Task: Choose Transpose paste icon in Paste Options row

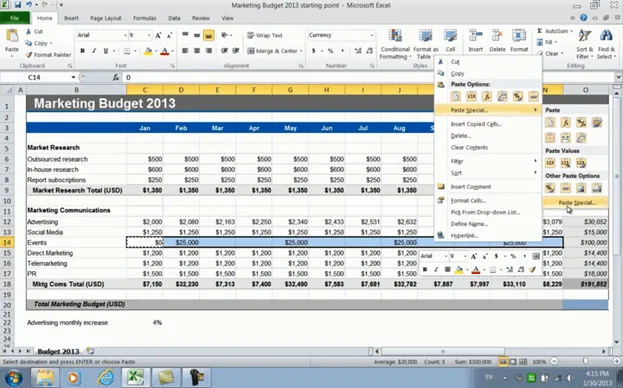Action: pyautogui.click(x=502, y=96)
